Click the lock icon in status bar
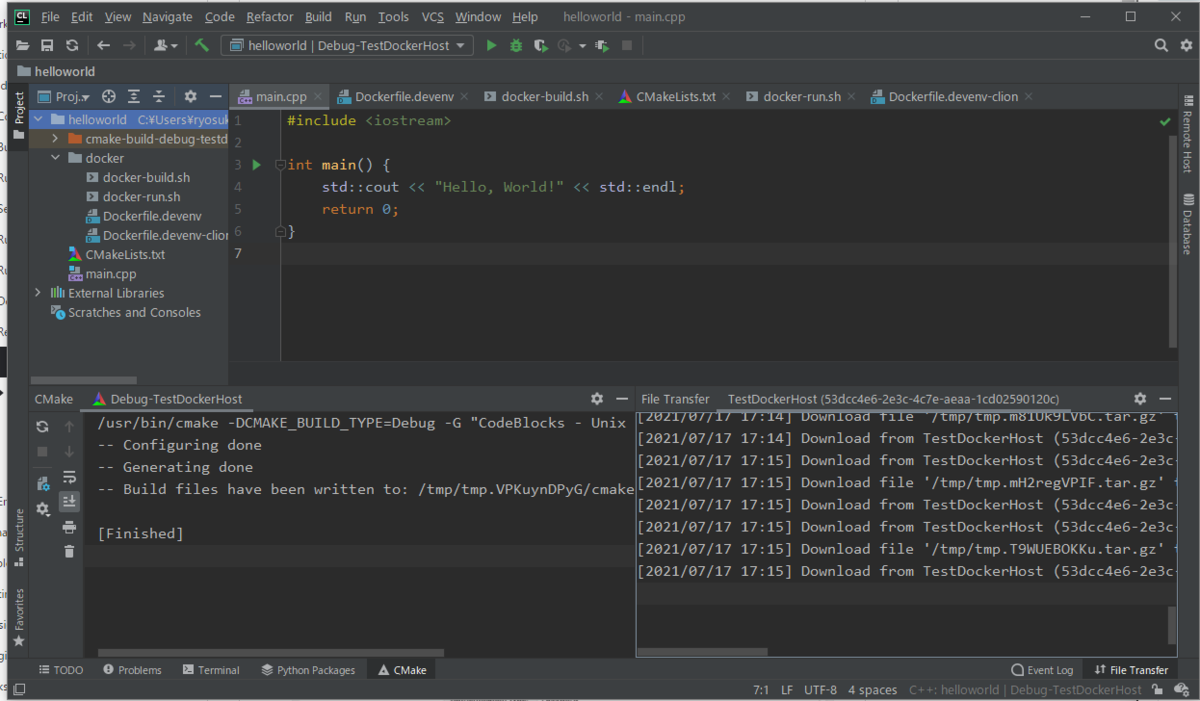Viewport: 1200px width, 701px height. (1158, 690)
